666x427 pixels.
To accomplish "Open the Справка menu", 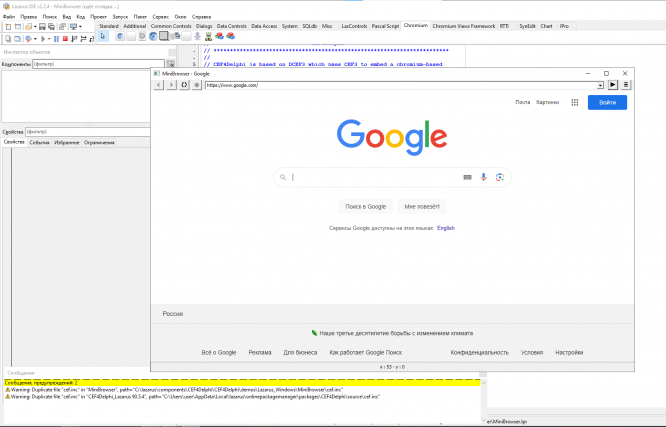I will click(201, 17).
